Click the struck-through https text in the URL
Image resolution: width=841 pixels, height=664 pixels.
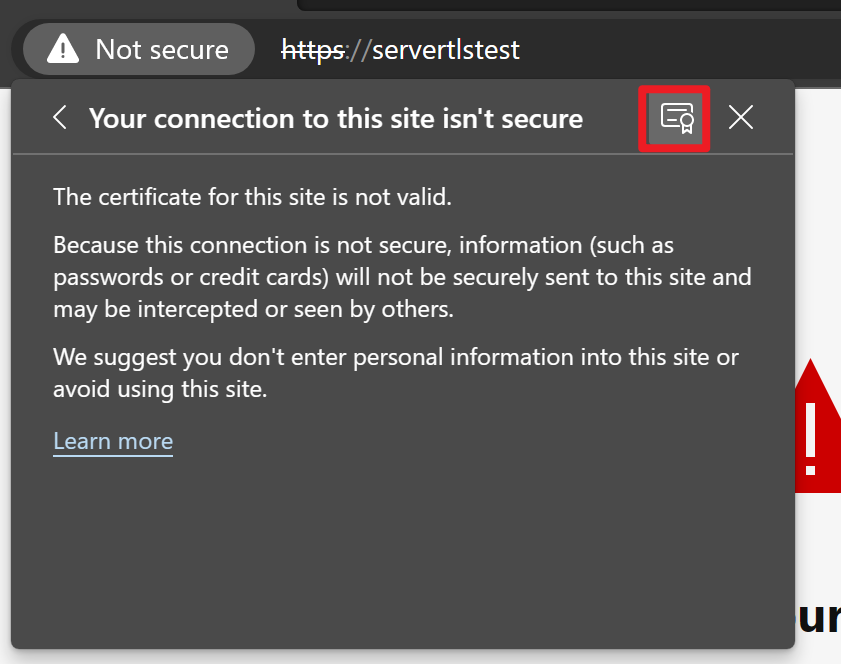(x=313, y=49)
